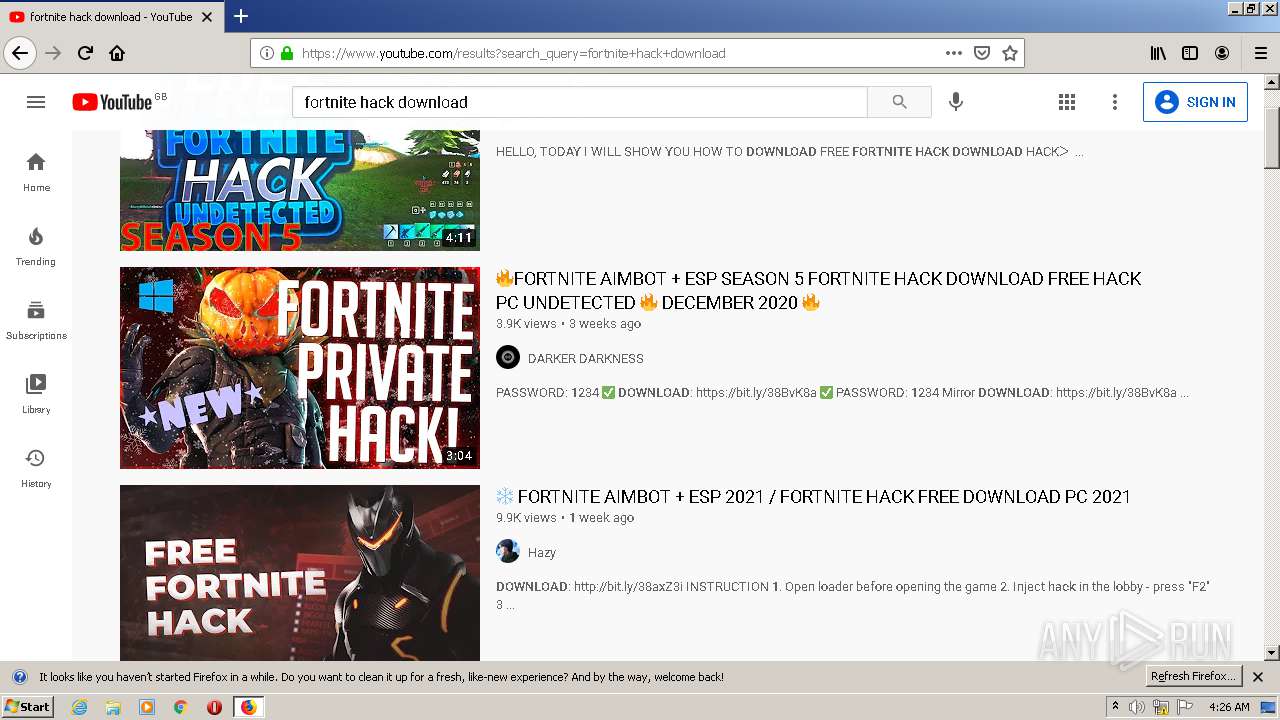Image resolution: width=1280 pixels, height=720 pixels.
Task: Click the Refresh Firefox button
Action: point(1193,677)
